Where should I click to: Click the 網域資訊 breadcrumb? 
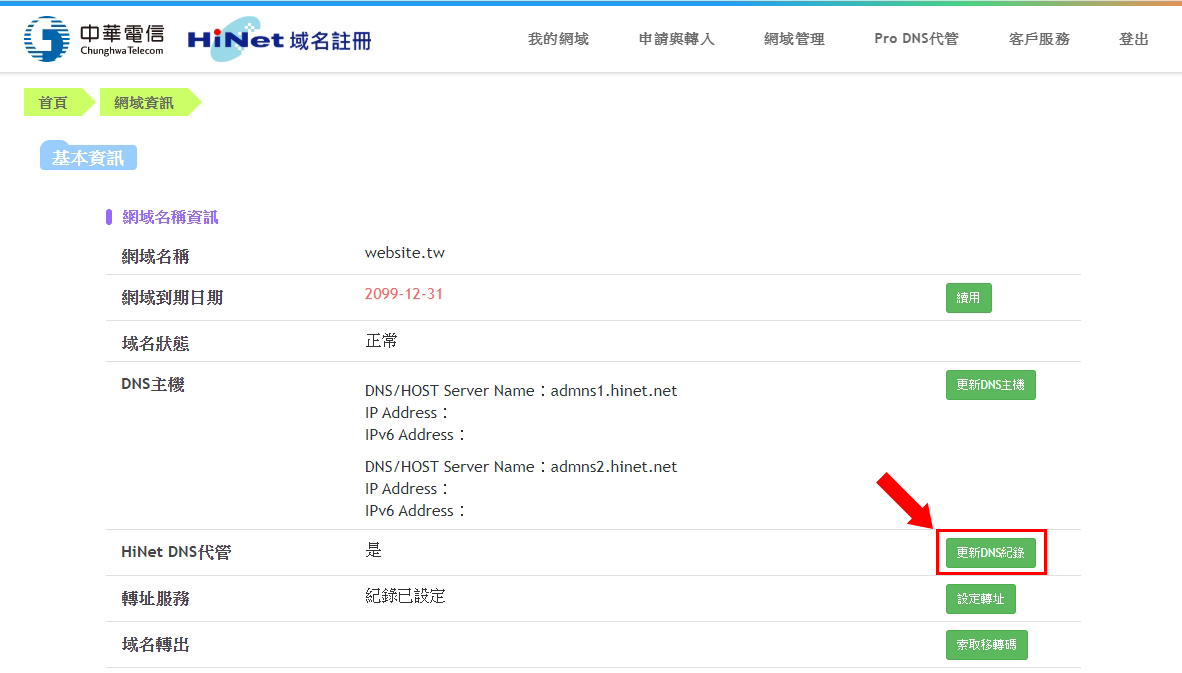144,102
